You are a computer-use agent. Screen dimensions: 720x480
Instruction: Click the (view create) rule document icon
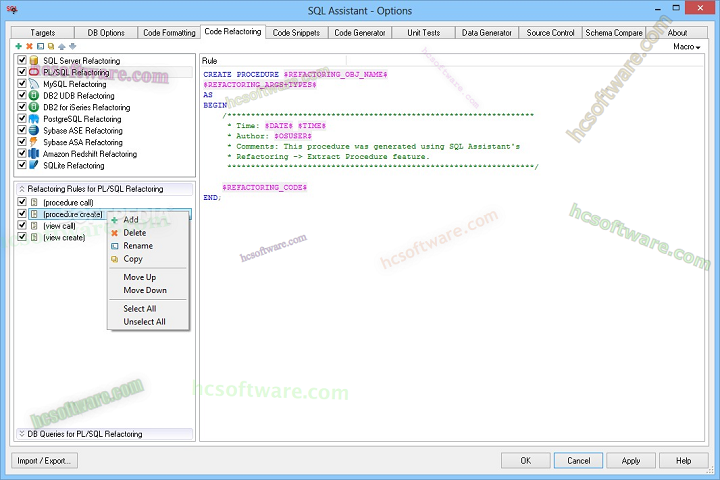[34, 237]
